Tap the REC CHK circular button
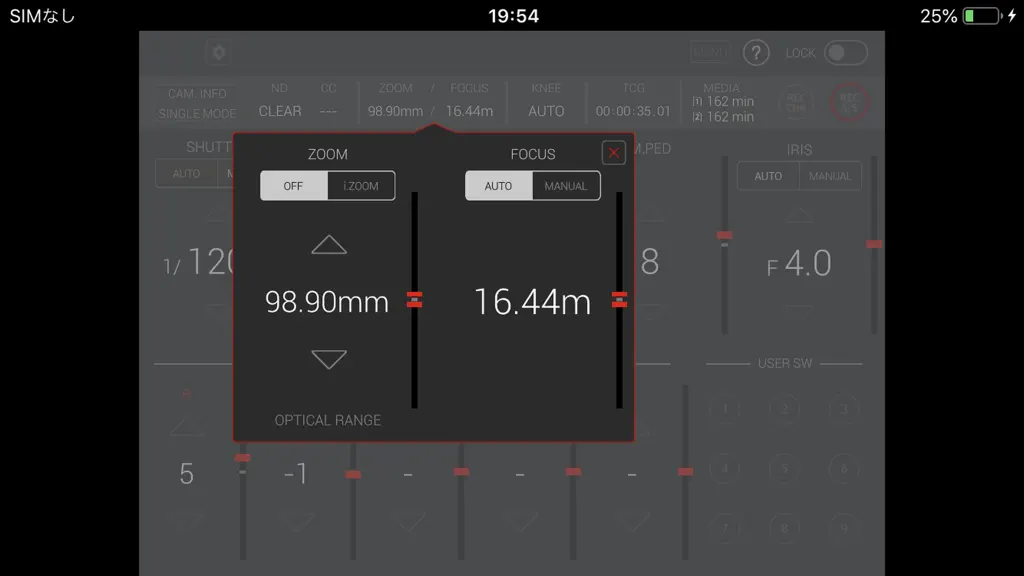1024x576 pixels. click(795, 103)
